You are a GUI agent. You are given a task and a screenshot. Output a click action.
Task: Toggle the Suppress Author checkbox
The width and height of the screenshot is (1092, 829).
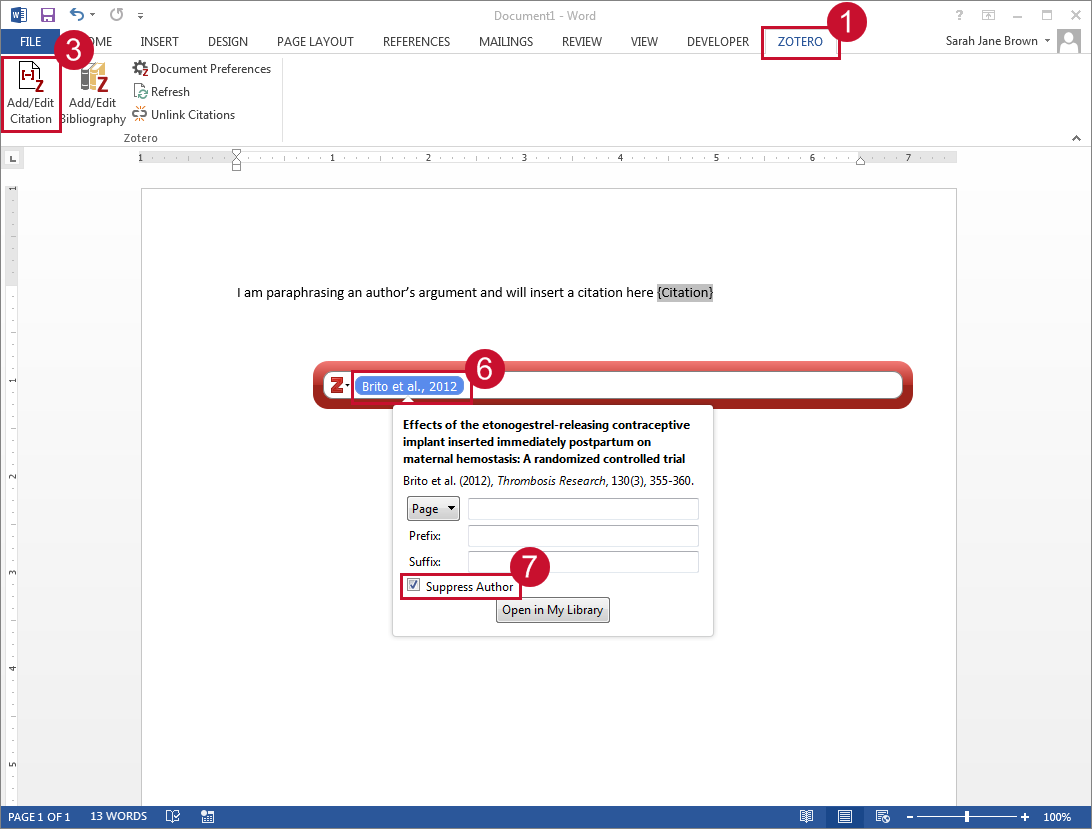click(x=414, y=585)
